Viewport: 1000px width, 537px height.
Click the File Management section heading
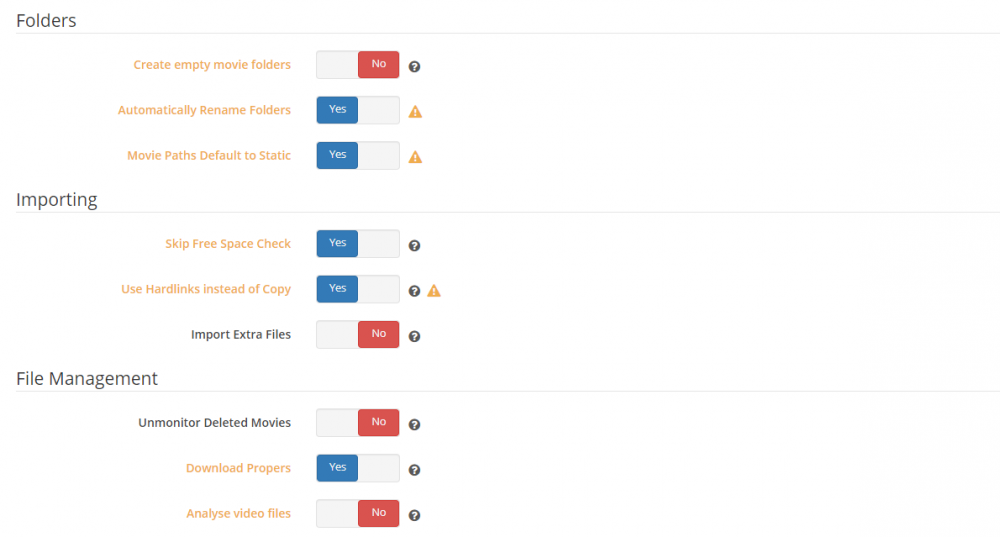pos(87,379)
